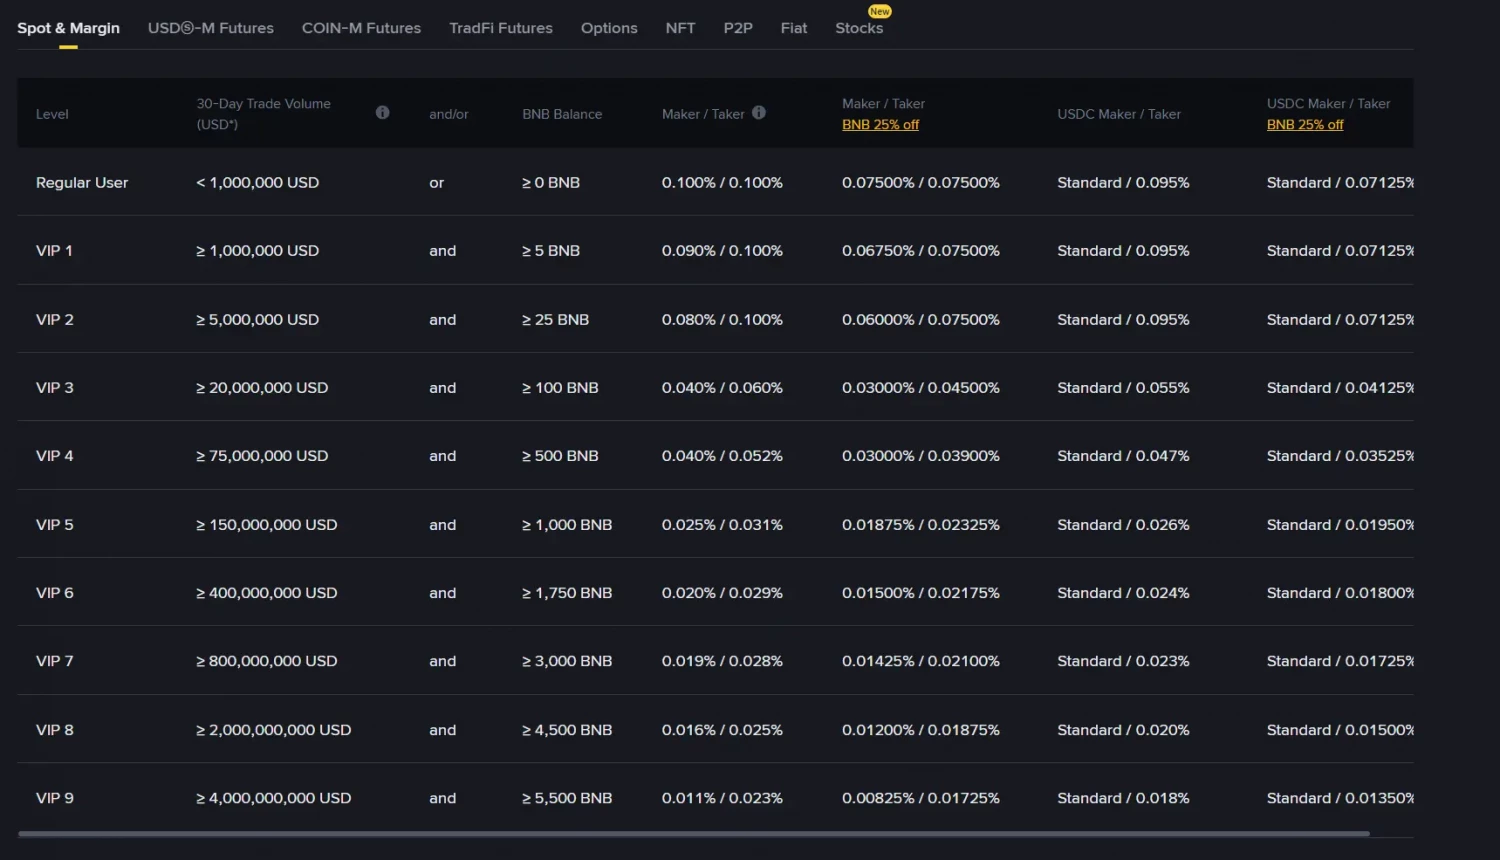The image size is (1500, 860).
Task: Click the '≥ 1,000 BNB' balance cell
Action: coord(567,525)
